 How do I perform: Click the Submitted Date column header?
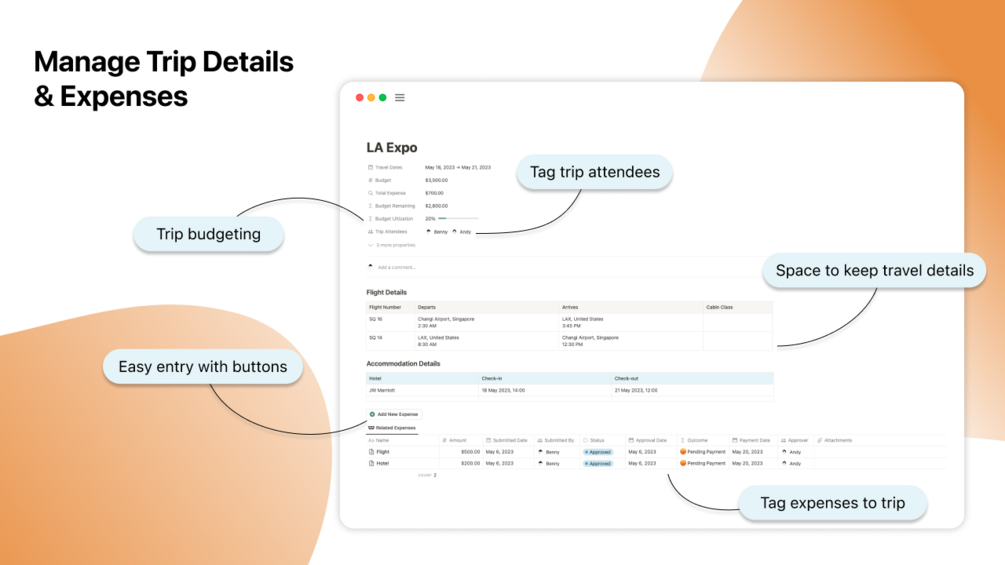click(506, 440)
